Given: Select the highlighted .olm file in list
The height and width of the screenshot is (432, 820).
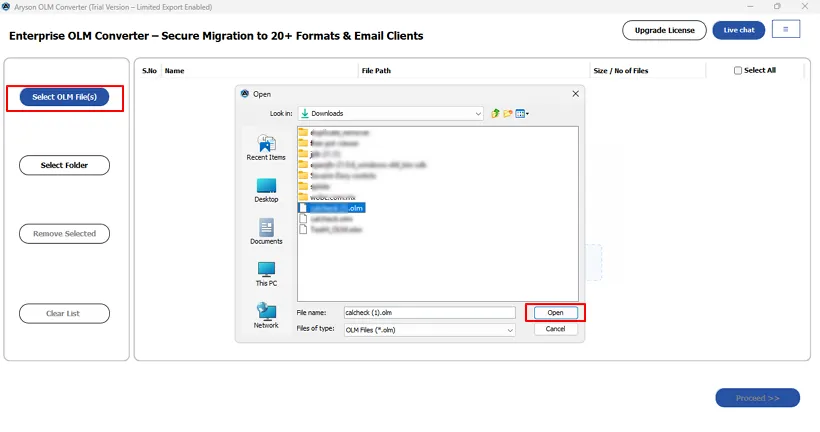Looking at the screenshot, I should click(332, 208).
